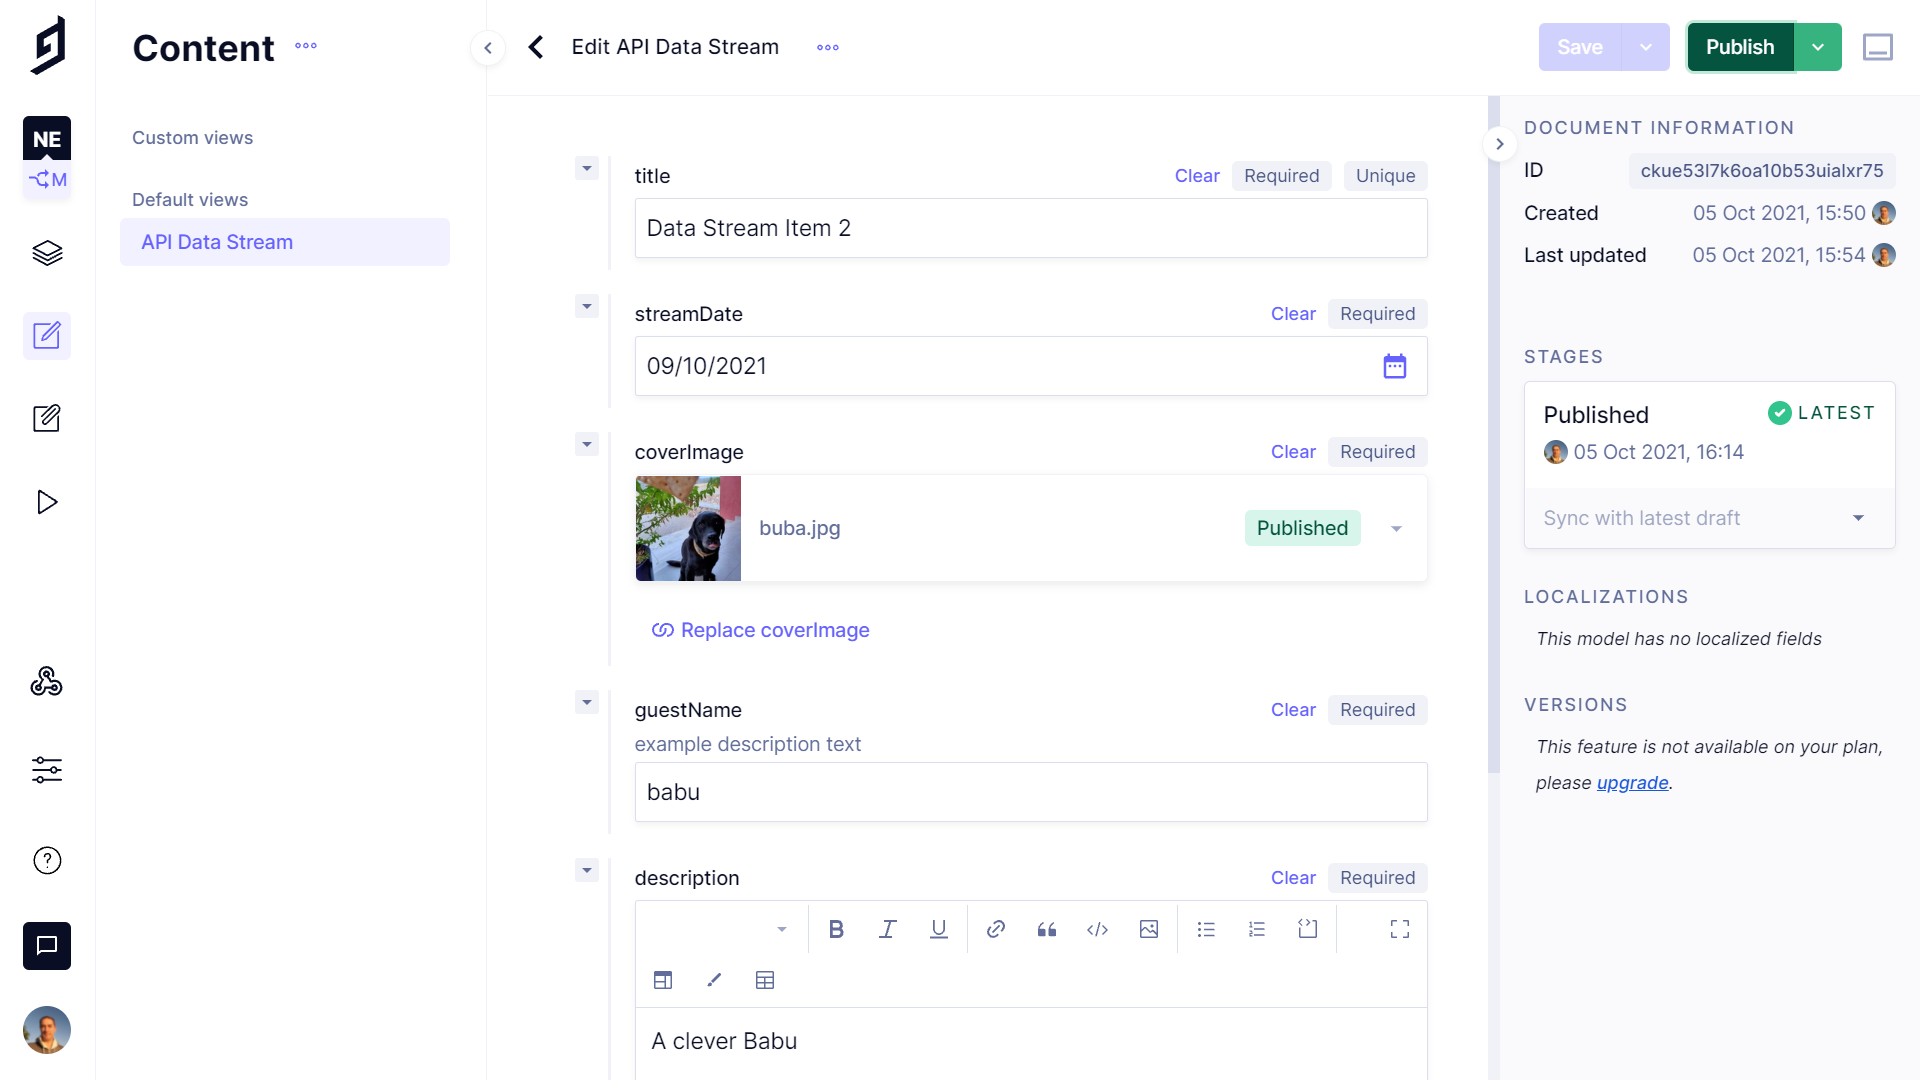1920x1080 pixels.
Task: Expand the Published status dropdown on coverImage
Action: [x=1394, y=527]
